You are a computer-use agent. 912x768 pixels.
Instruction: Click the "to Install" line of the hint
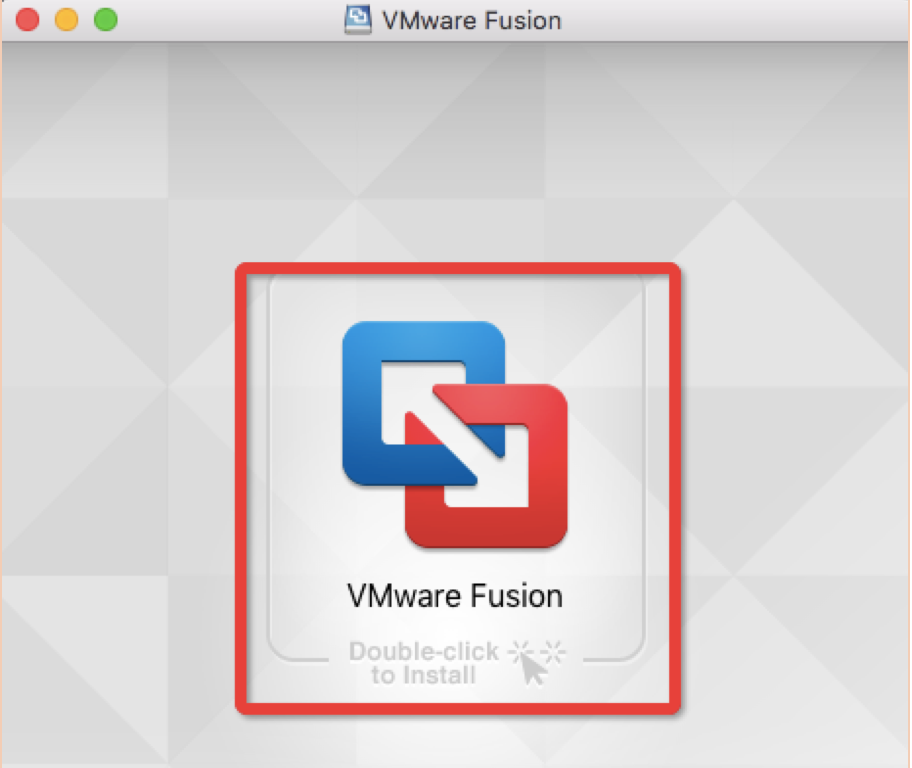coord(423,676)
